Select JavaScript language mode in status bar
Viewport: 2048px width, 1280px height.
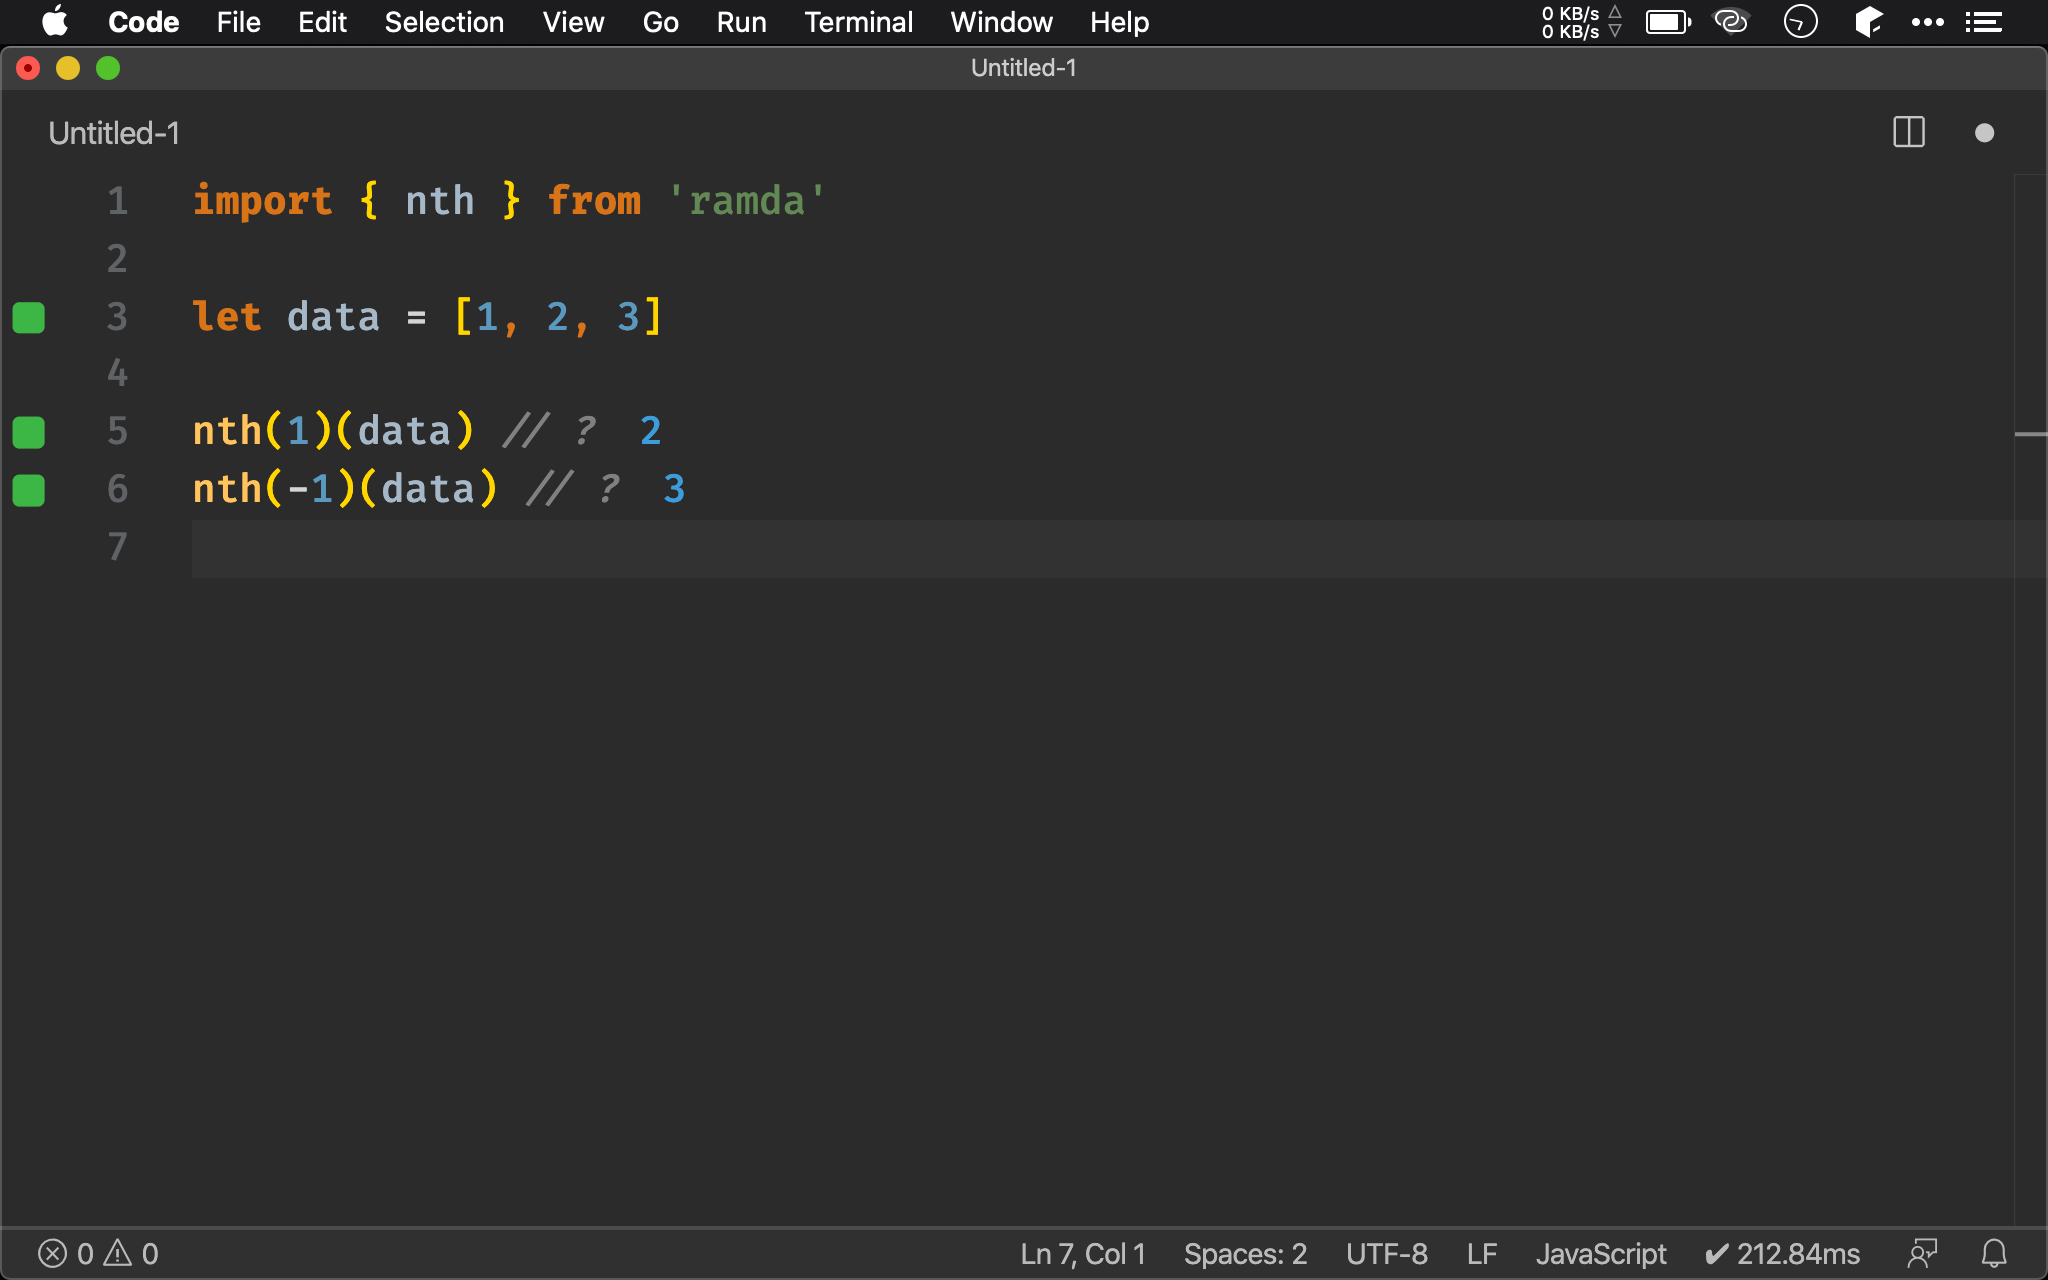(1601, 1254)
